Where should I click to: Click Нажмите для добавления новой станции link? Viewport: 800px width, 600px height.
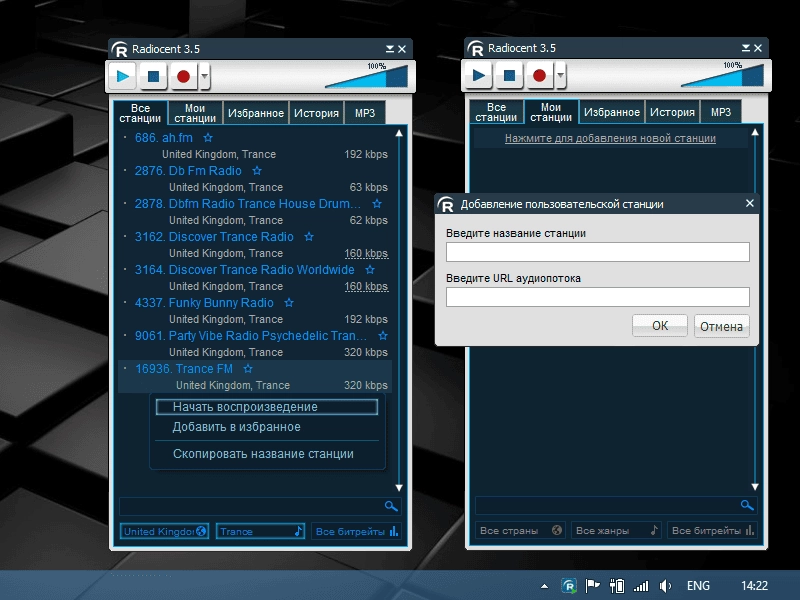click(610, 138)
